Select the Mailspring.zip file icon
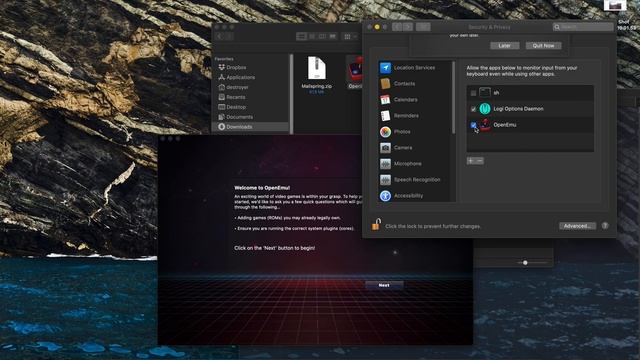Image resolution: width=640 pixels, height=360 pixels. tap(317, 68)
